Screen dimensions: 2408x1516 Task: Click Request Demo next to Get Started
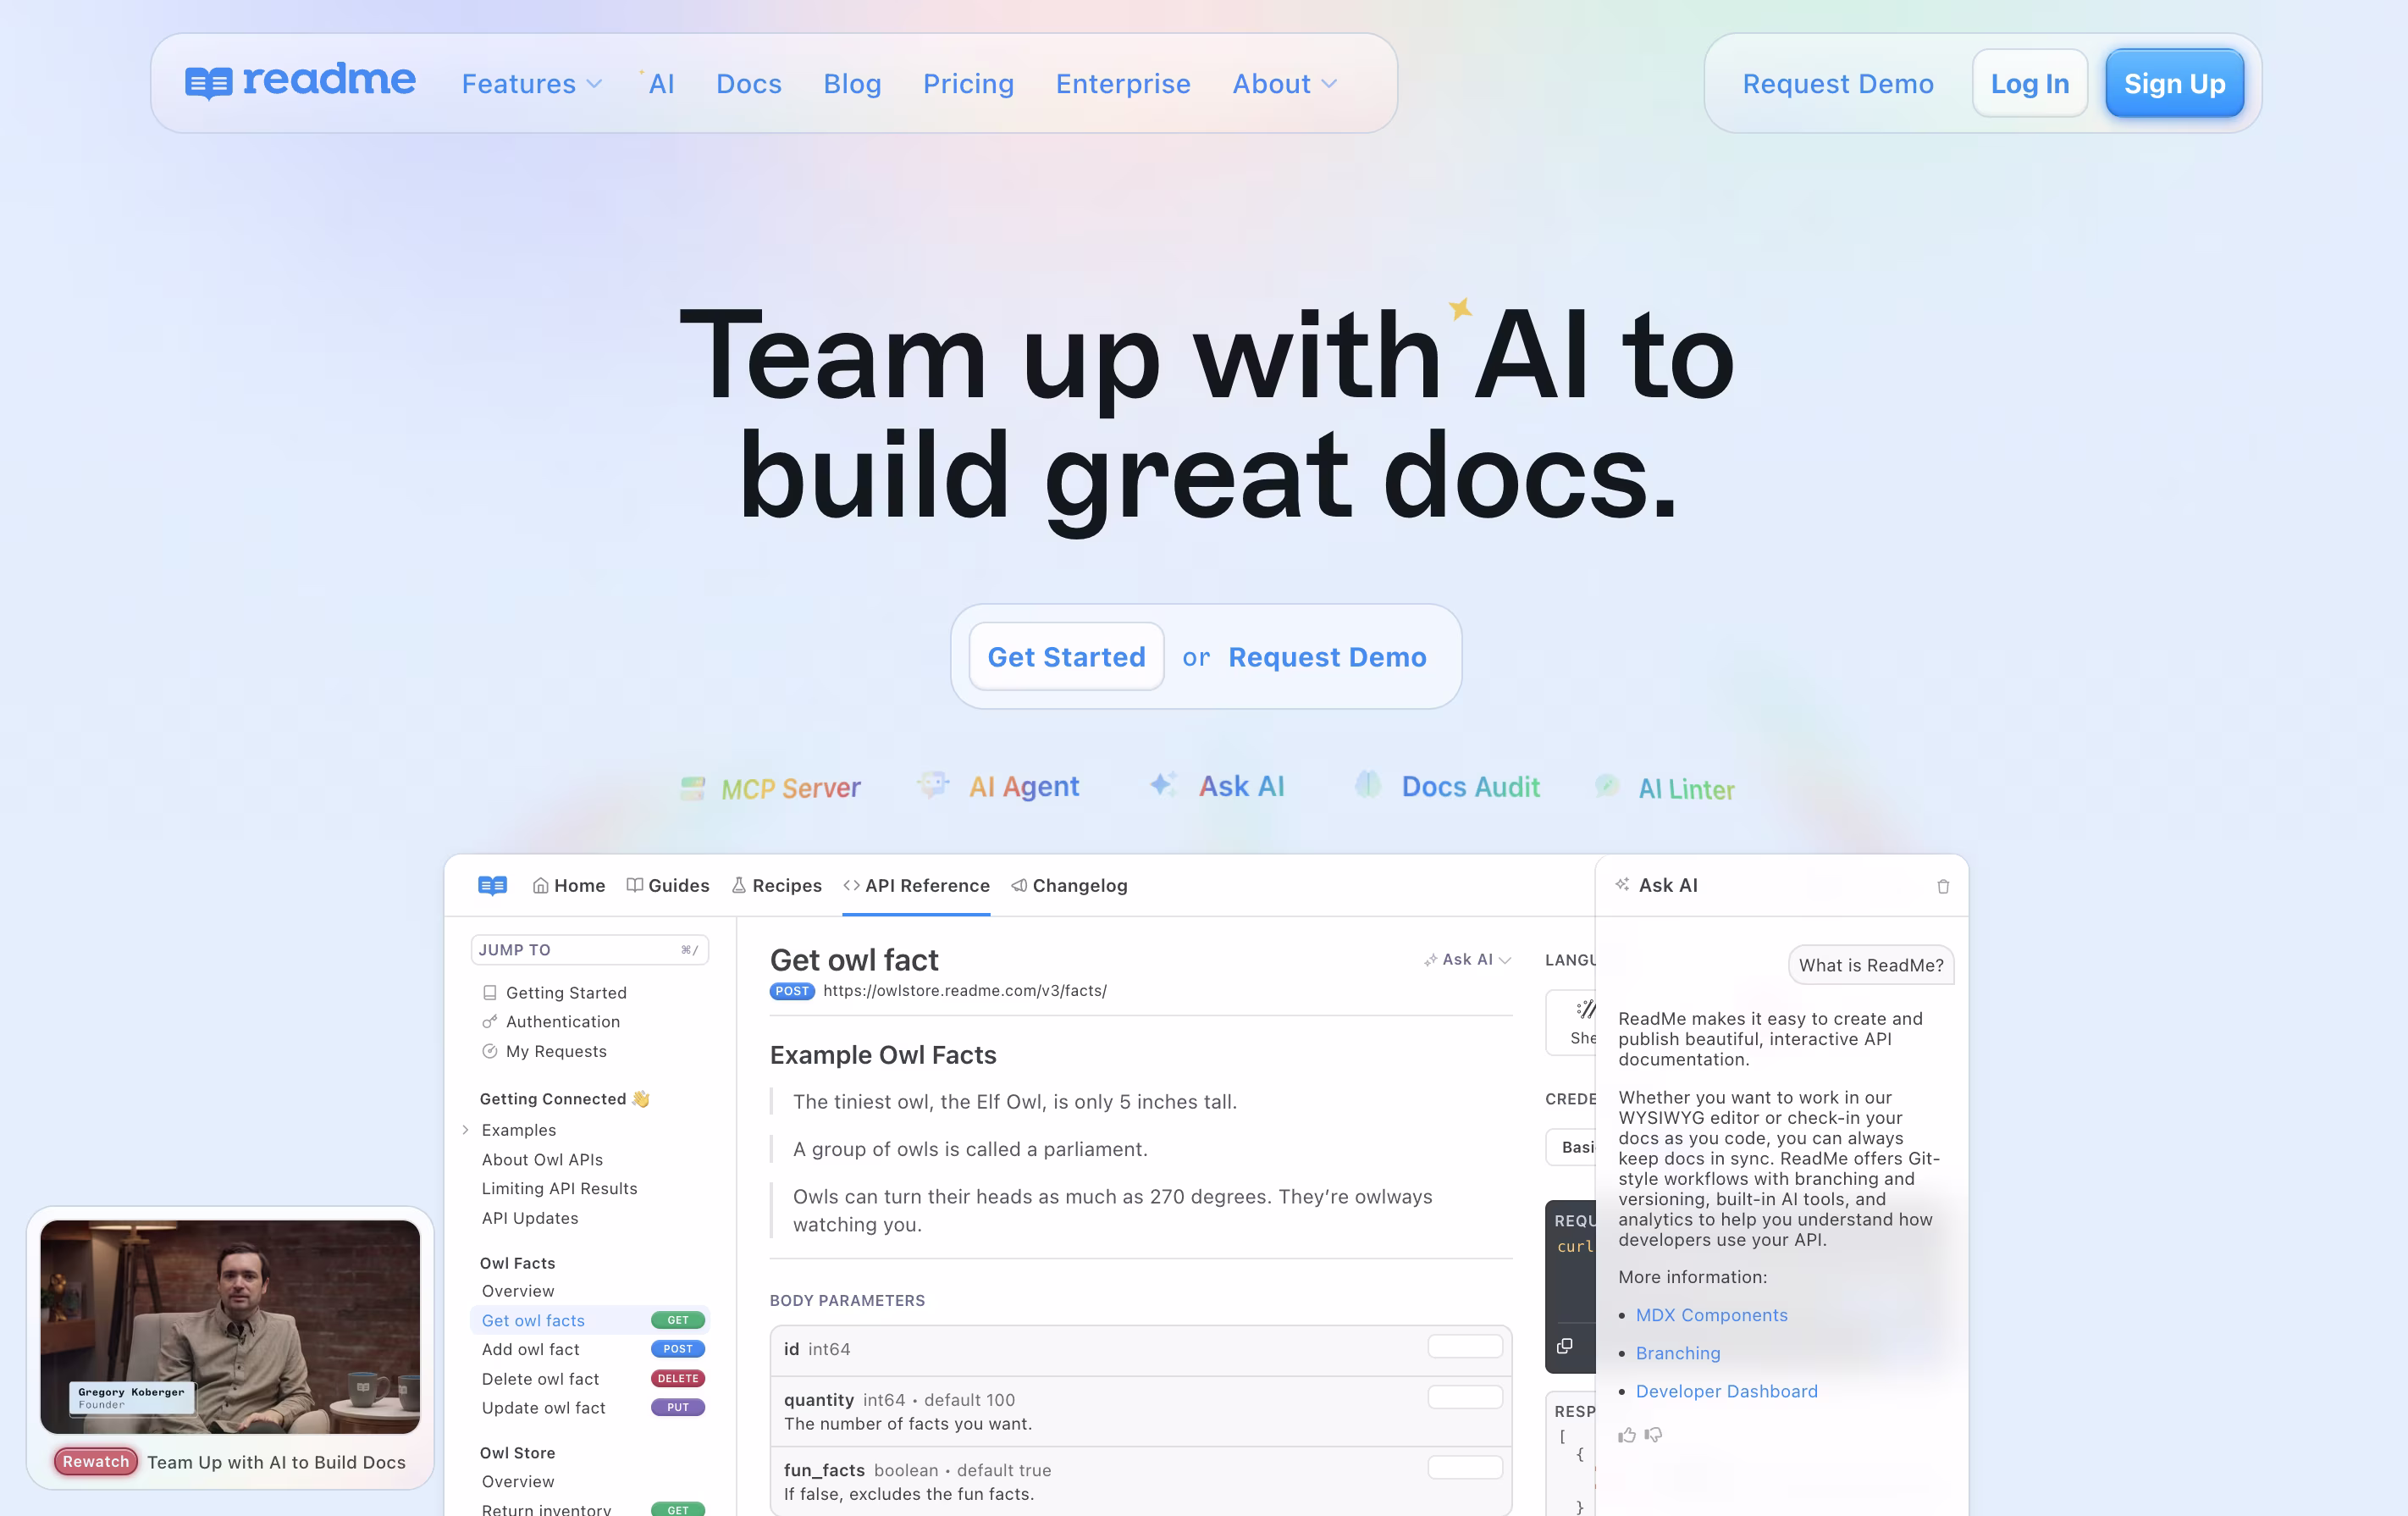1327,656
